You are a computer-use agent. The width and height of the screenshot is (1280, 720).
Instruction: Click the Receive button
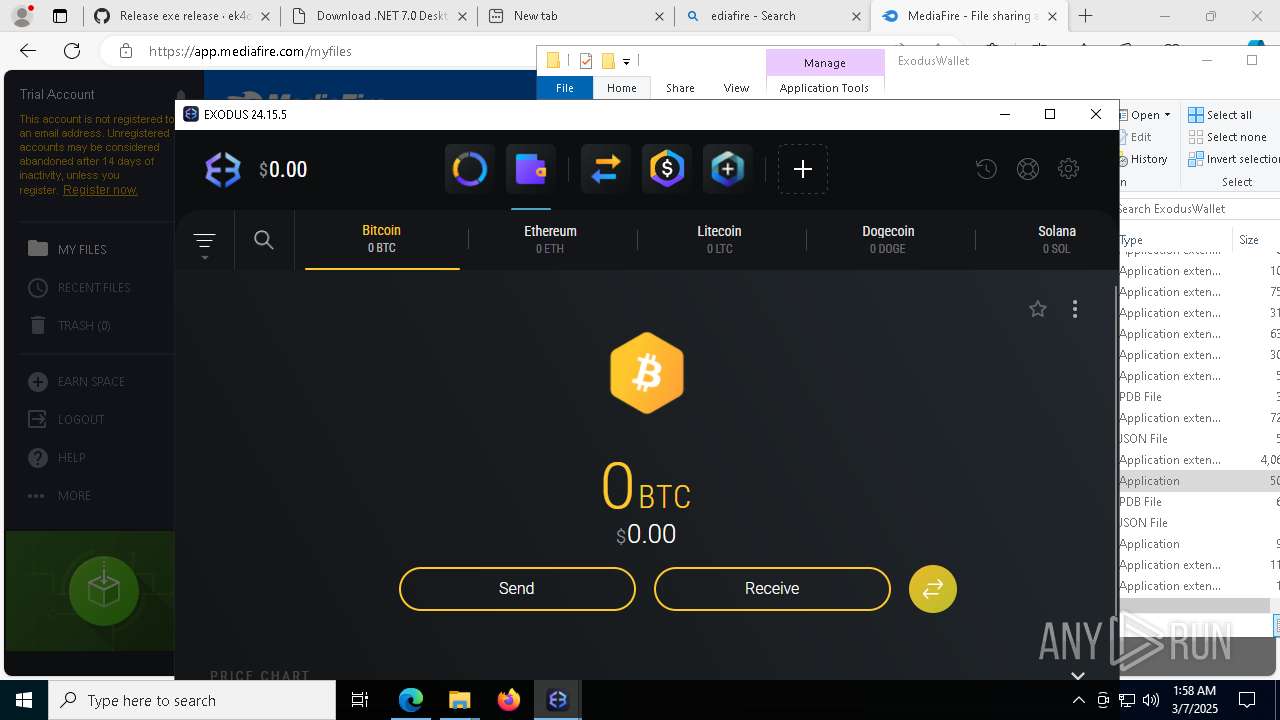pyautogui.click(x=772, y=589)
